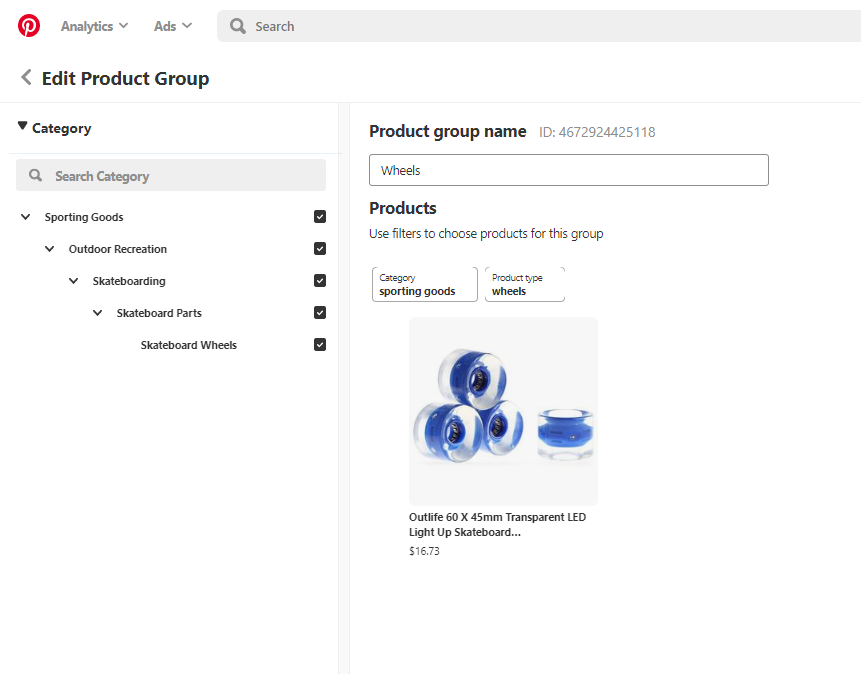Collapse the Category panel triangle
Screen dimensions: 861x674
[23, 126]
